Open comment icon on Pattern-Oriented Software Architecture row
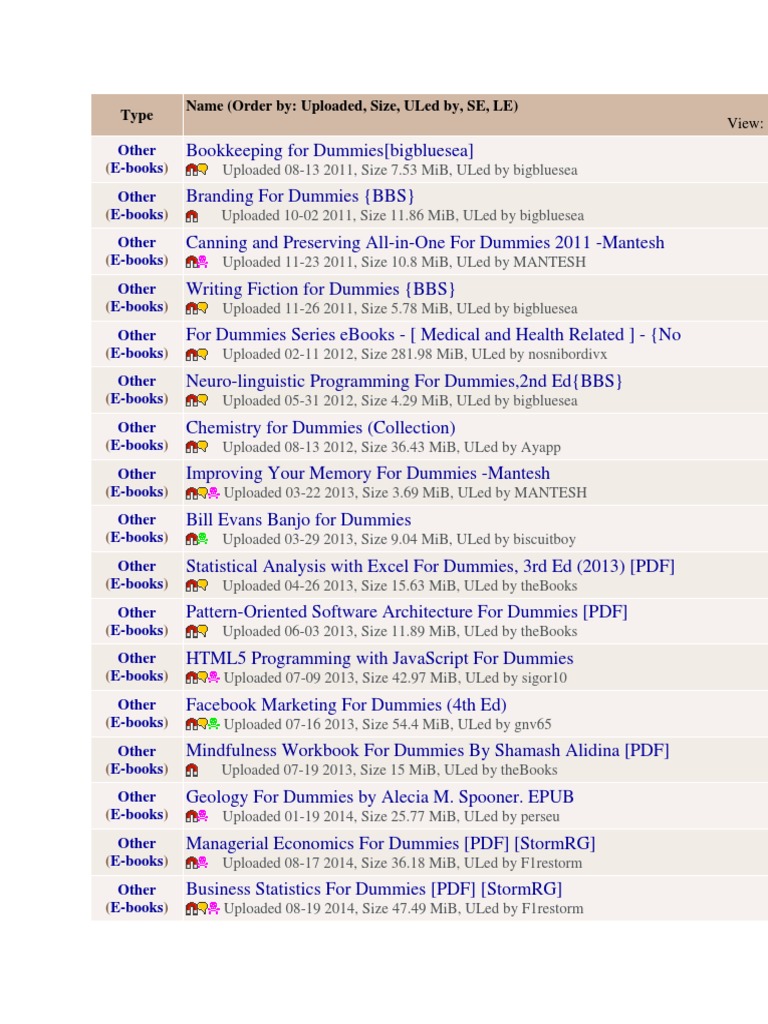Viewport: 768px width, 1024px height. [x=202, y=631]
